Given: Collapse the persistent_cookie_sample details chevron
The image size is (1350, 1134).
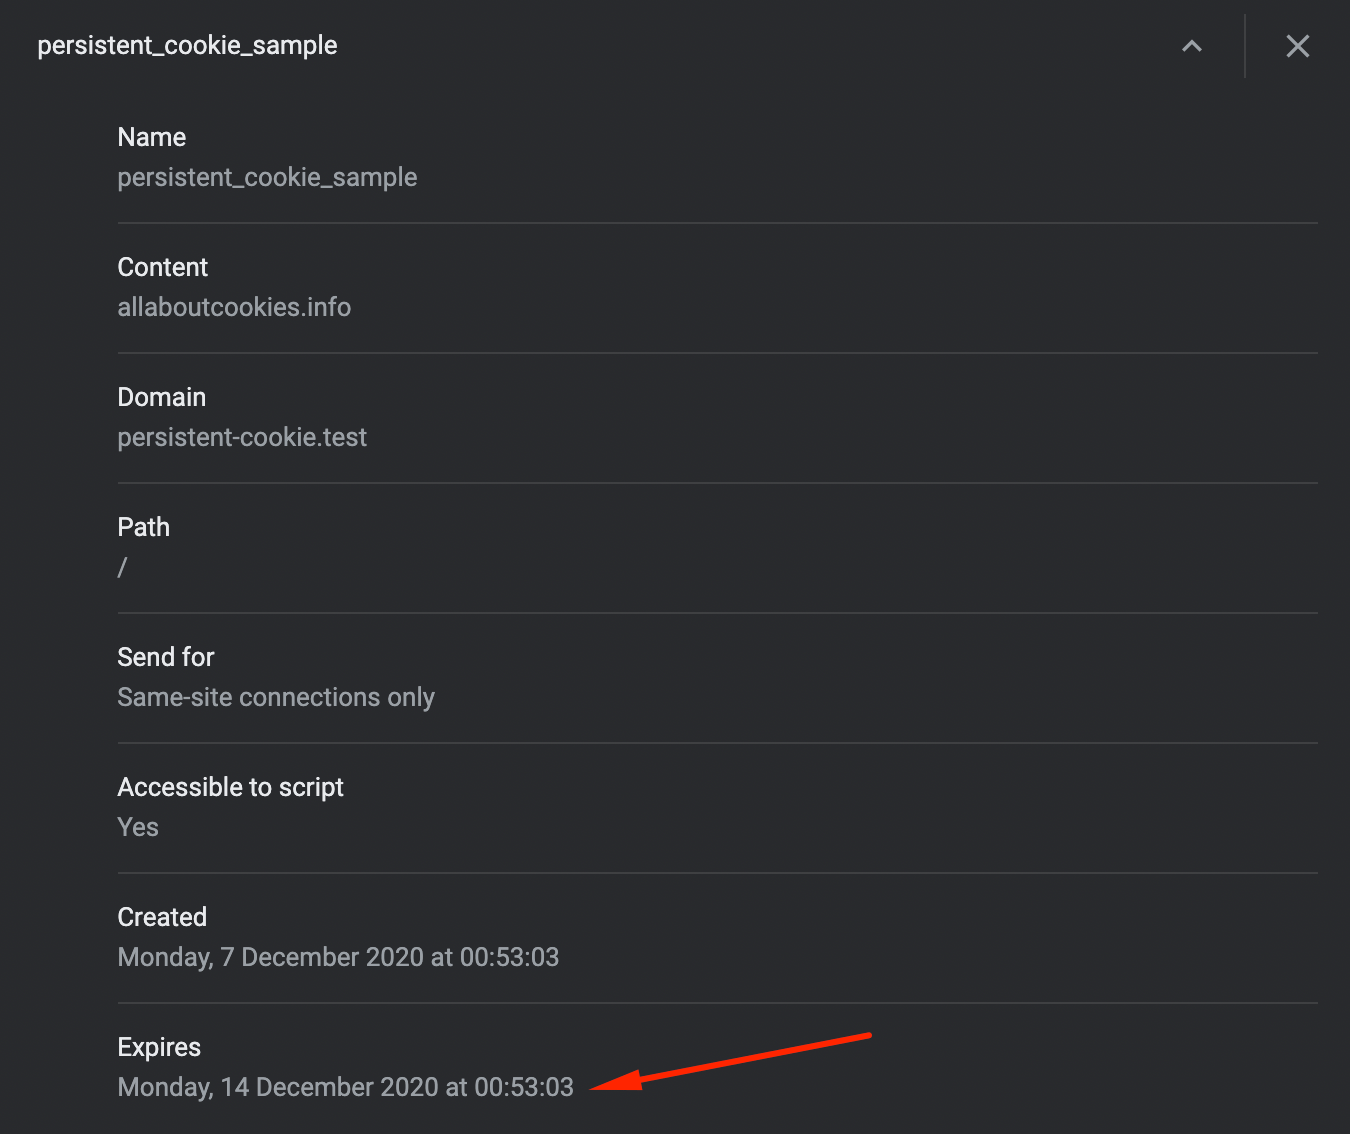Looking at the screenshot, I should pyautogui.click(x=1191, y=46).
